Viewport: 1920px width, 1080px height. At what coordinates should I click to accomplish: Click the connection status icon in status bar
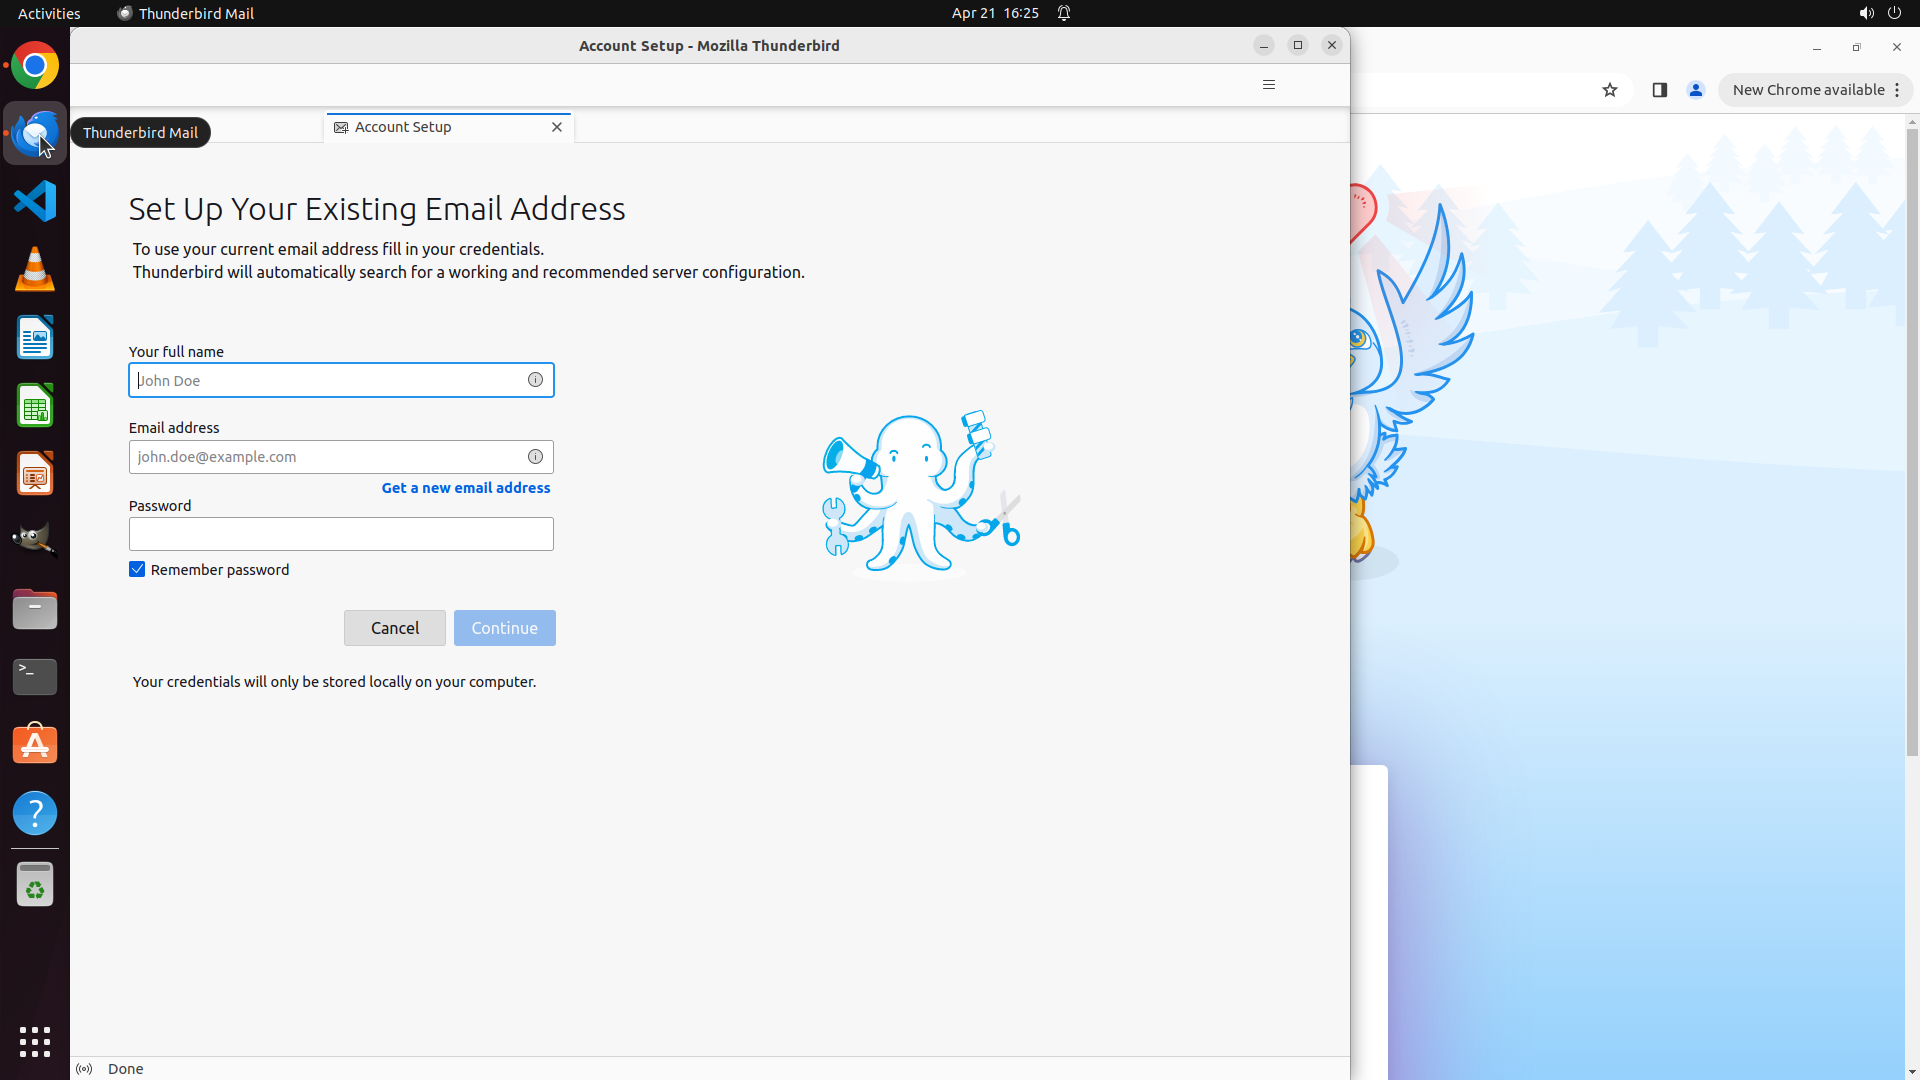pos(84,1069)
